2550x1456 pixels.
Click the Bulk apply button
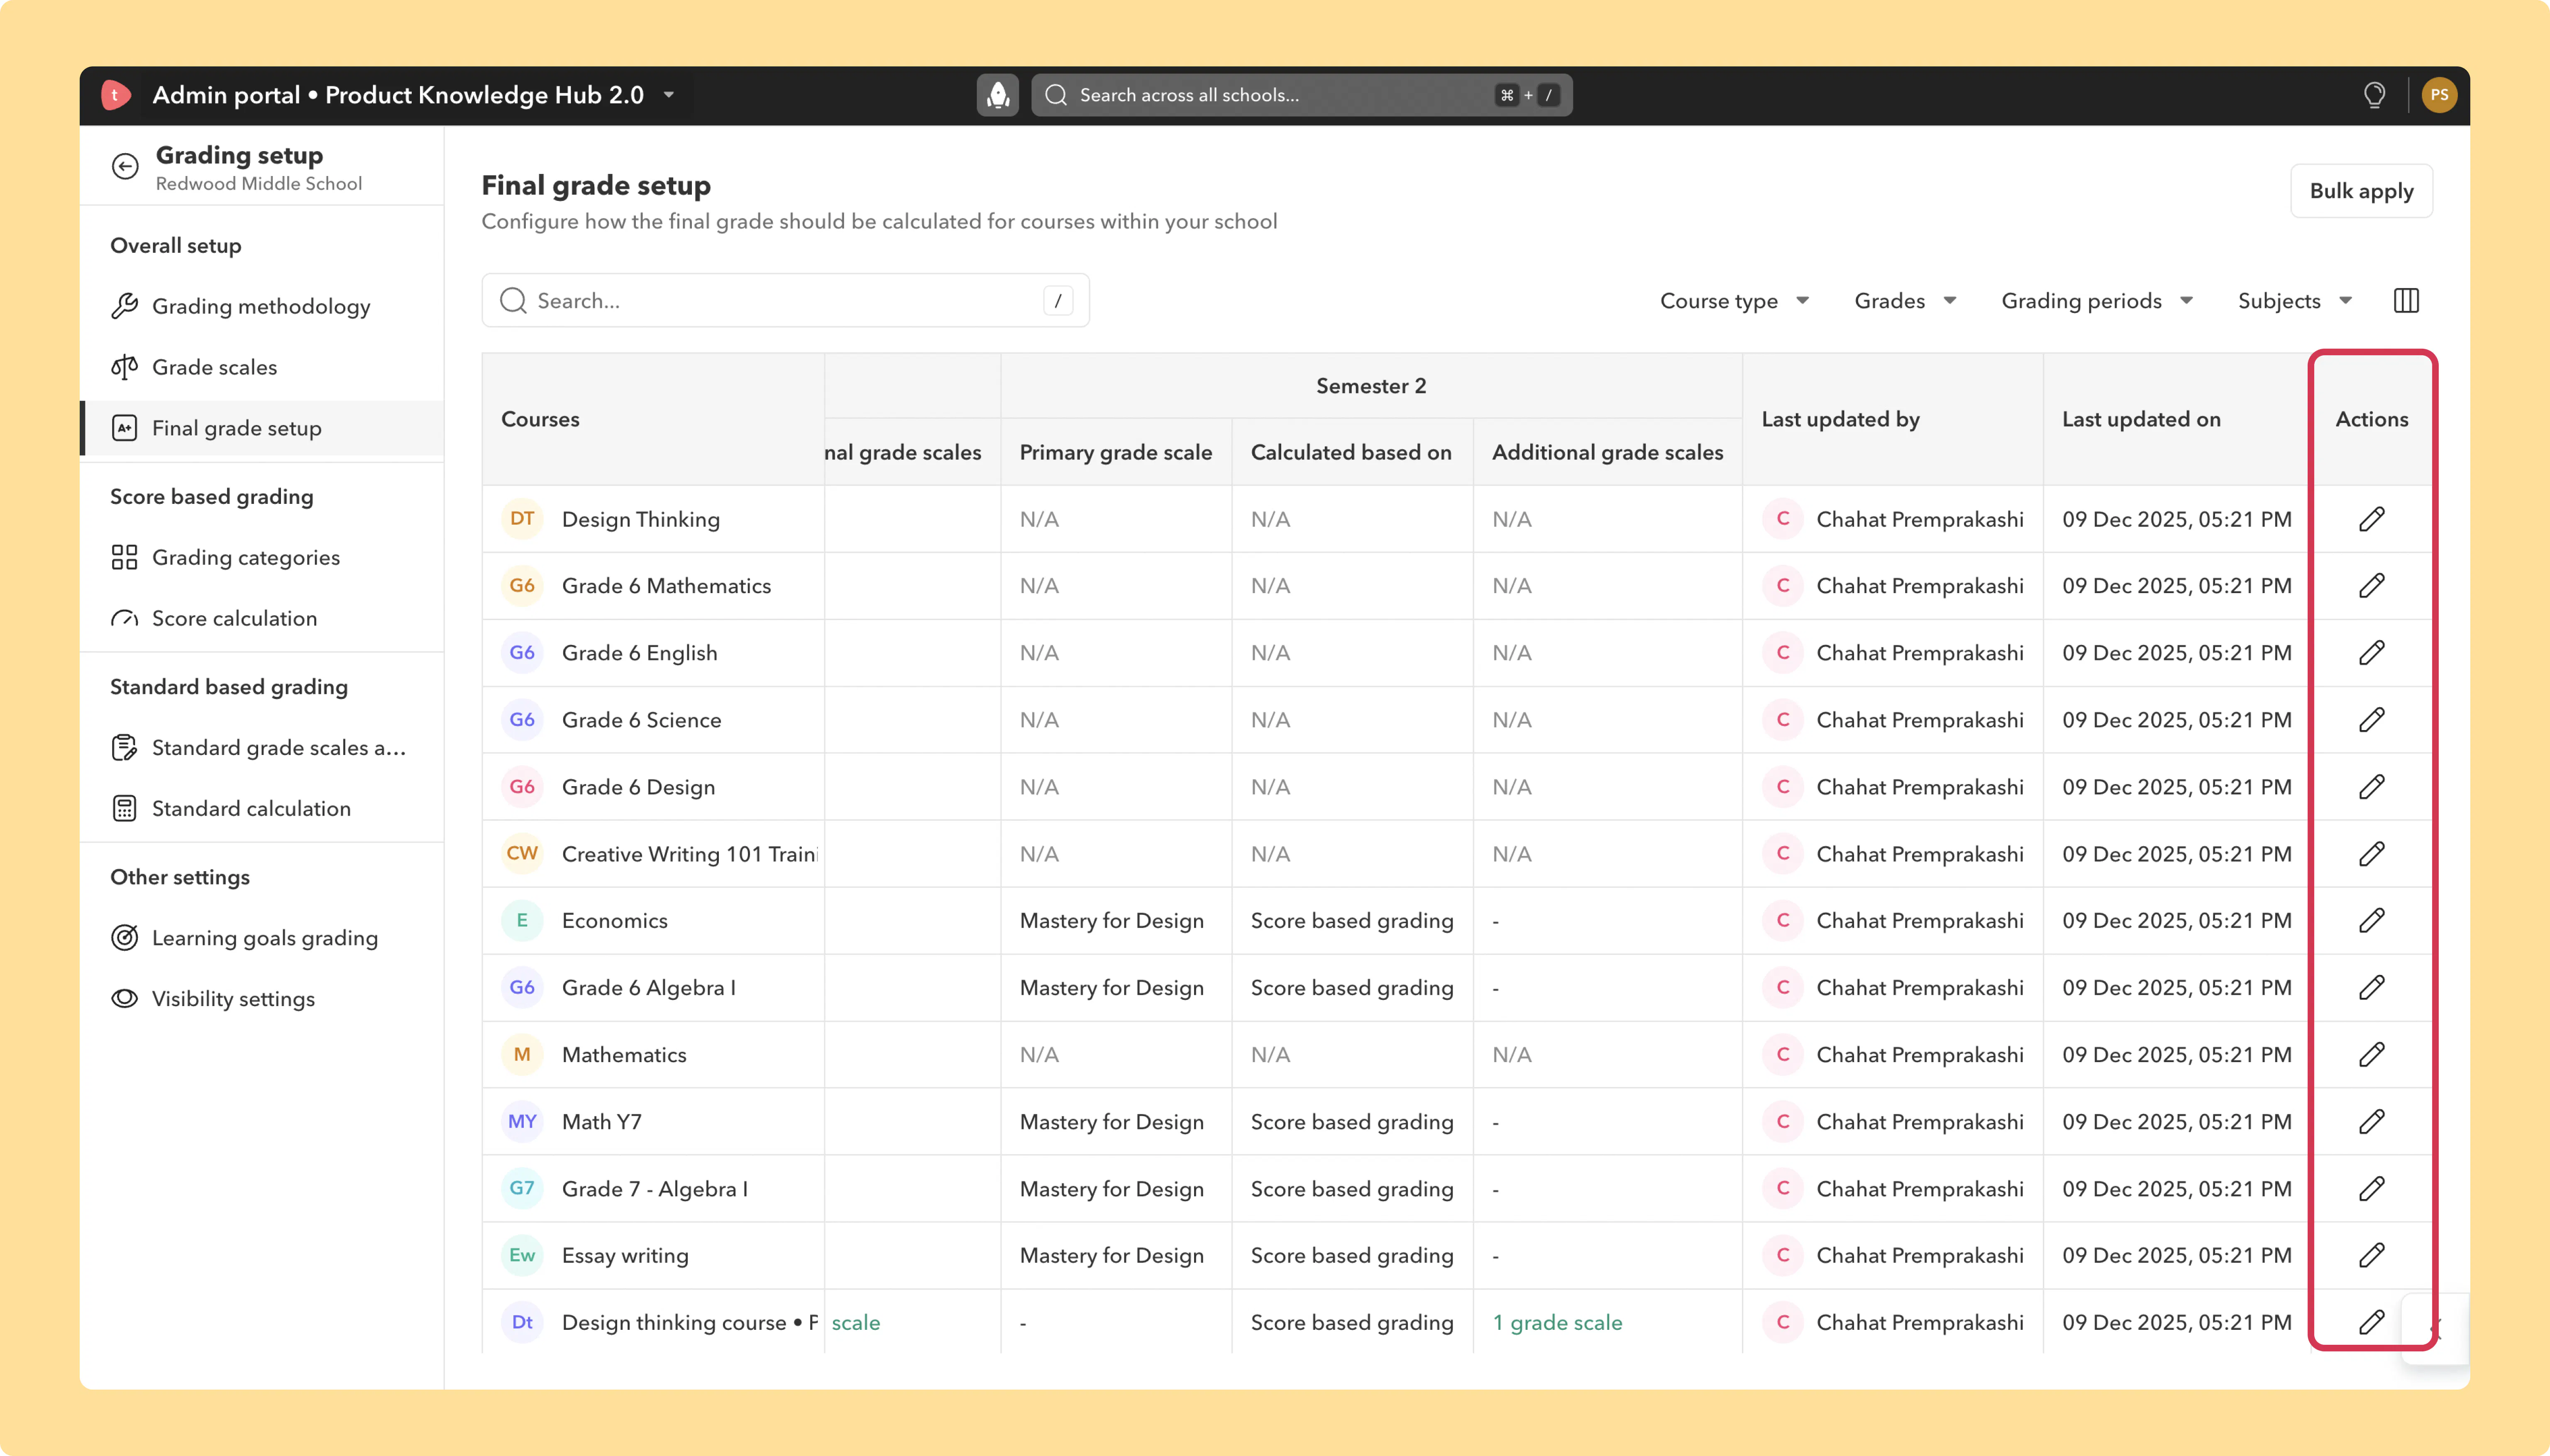[x=2361, y=191]
